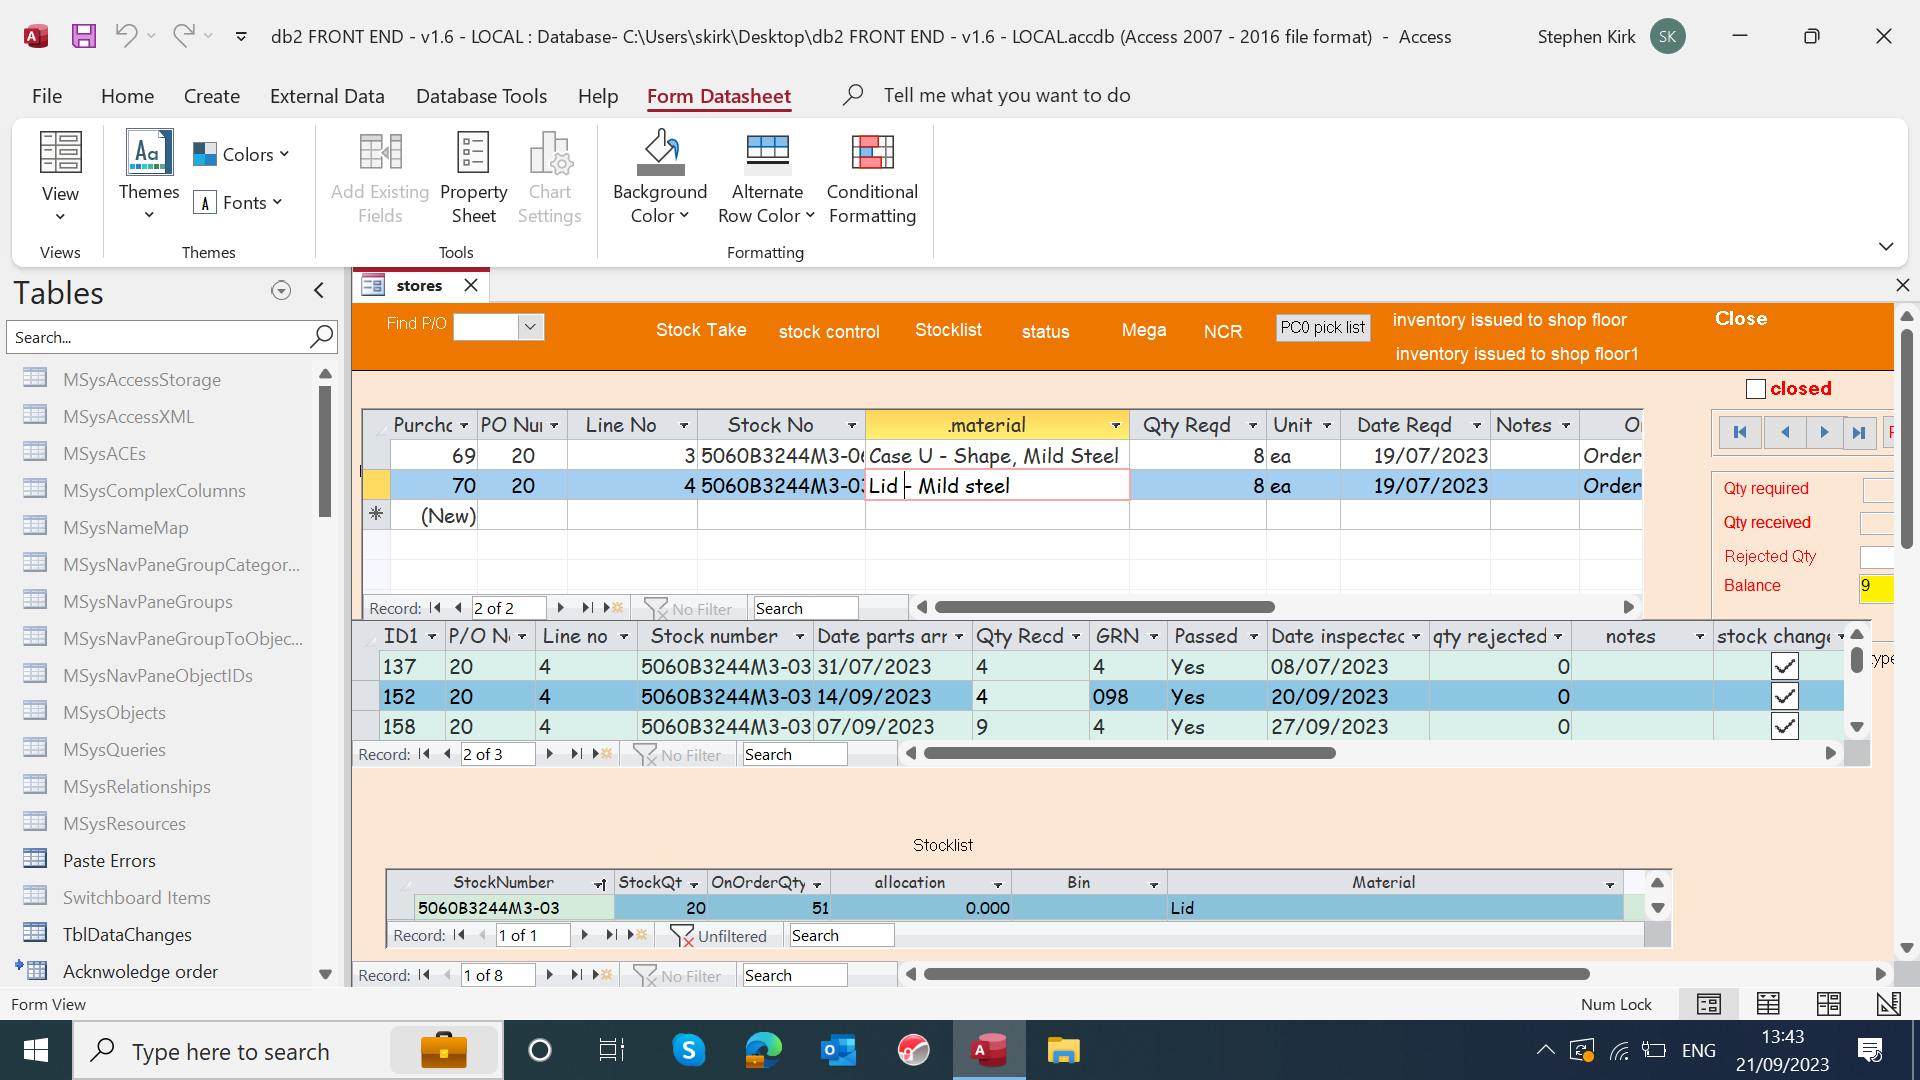Untick stock change checkbox for ID 137
Screen dimensions: 1920x1080
coord(1784,666)
